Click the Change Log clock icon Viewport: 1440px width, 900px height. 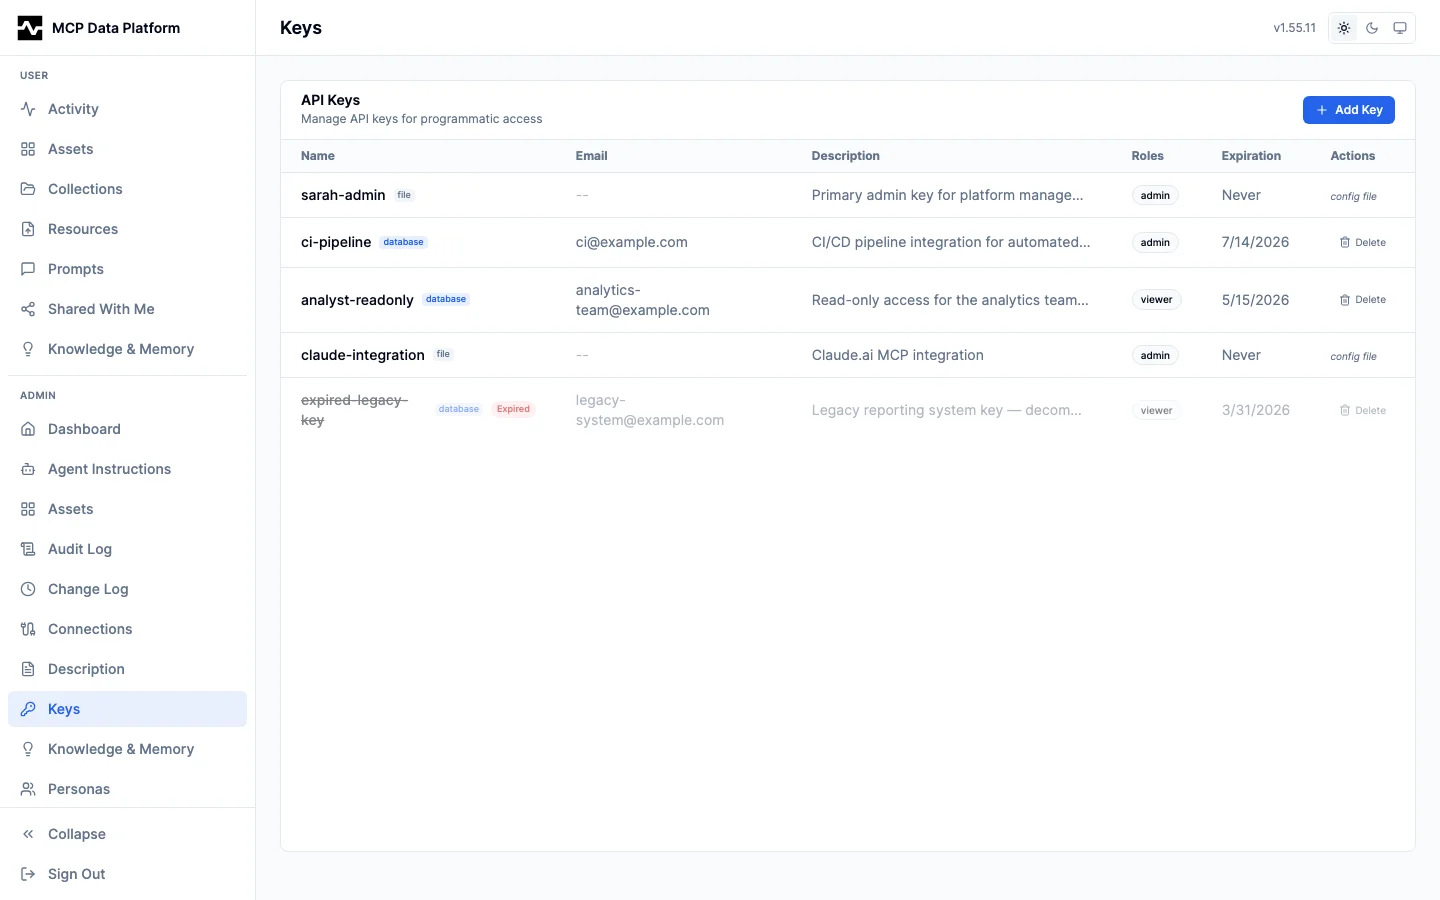[x=28, y=589]
